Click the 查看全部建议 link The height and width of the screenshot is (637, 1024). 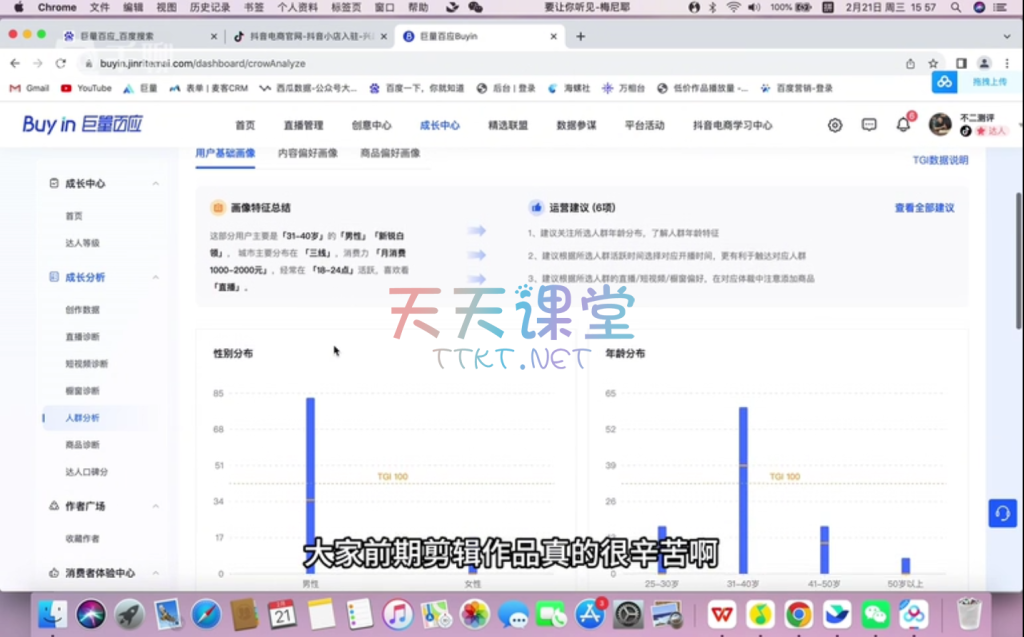924,208
